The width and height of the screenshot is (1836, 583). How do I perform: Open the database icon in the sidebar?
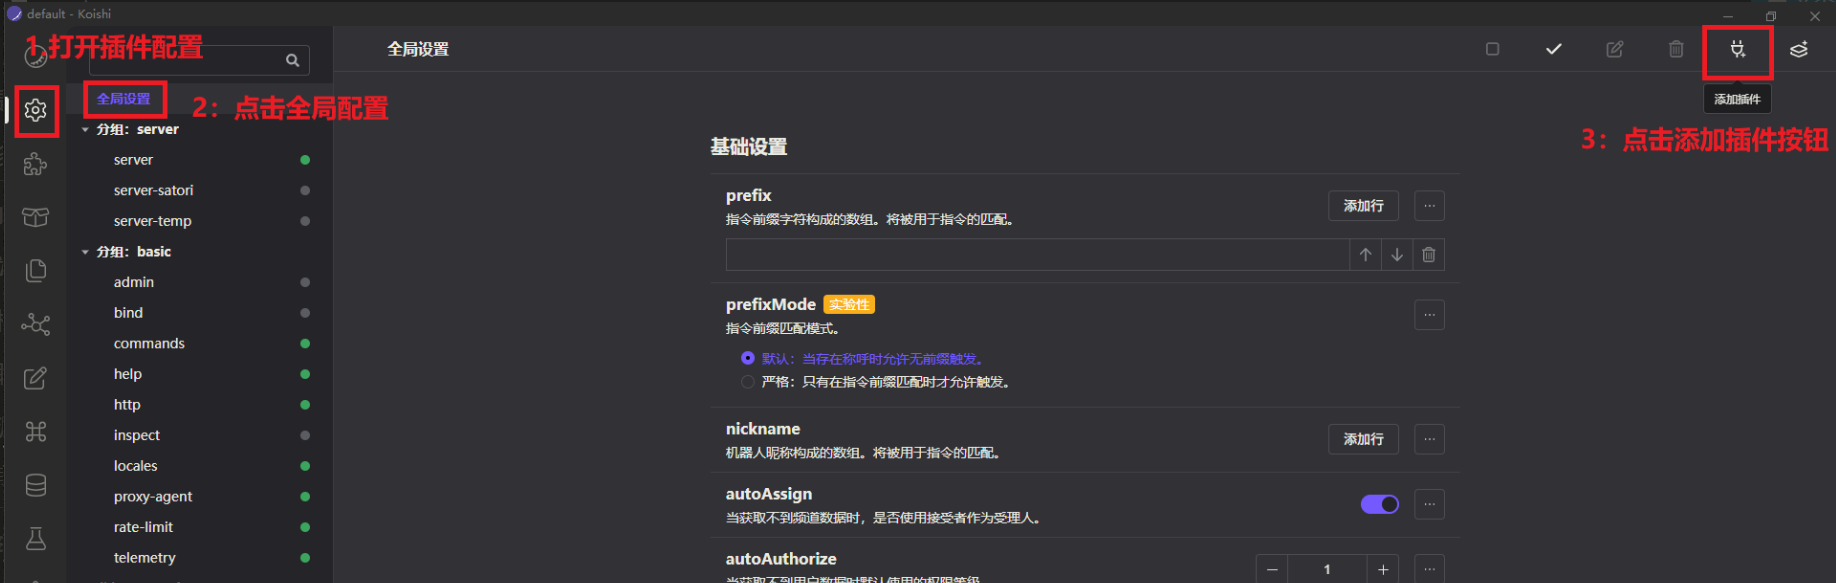[x=36, y=485]
